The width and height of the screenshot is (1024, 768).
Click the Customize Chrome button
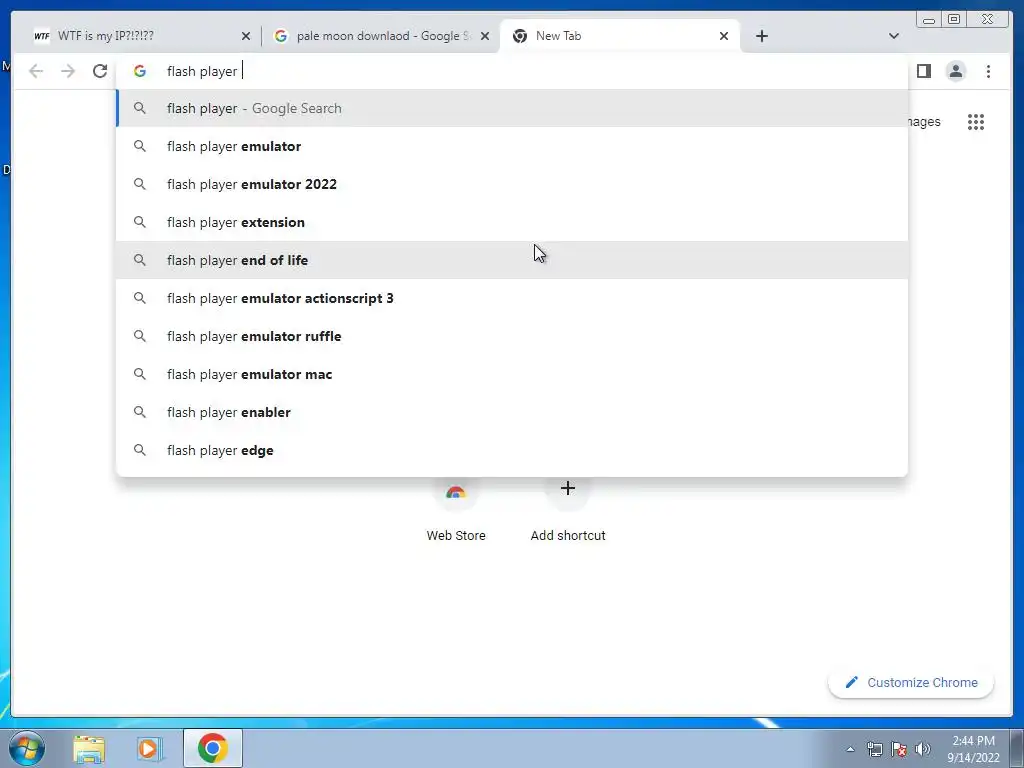911,682
